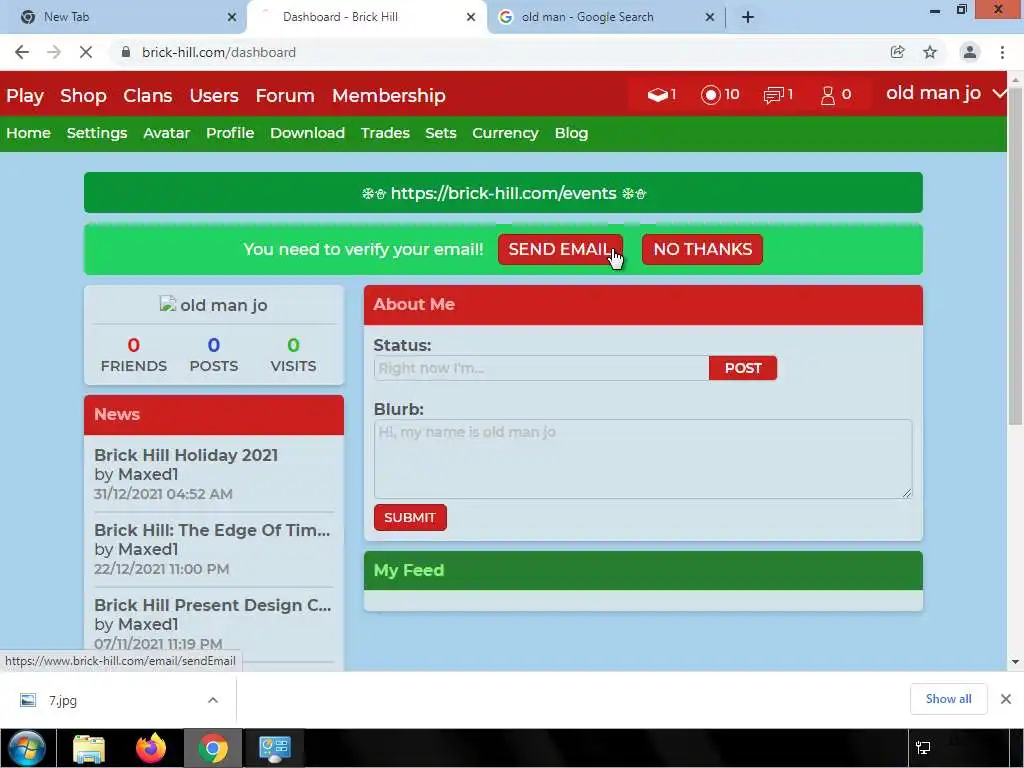The height and width of the screenshot is (768, 1024).
Task: Go to the Clans page
Action: (x=148, y=95)
